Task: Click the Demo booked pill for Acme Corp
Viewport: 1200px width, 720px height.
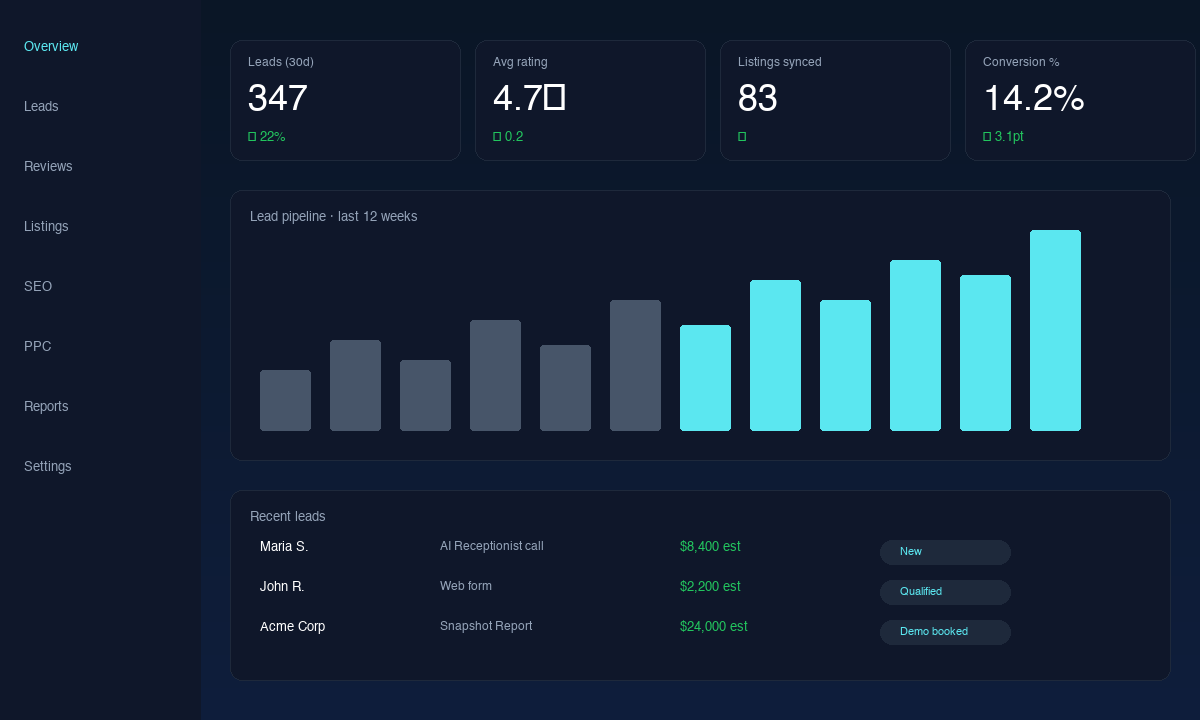Action: [945, 632]
